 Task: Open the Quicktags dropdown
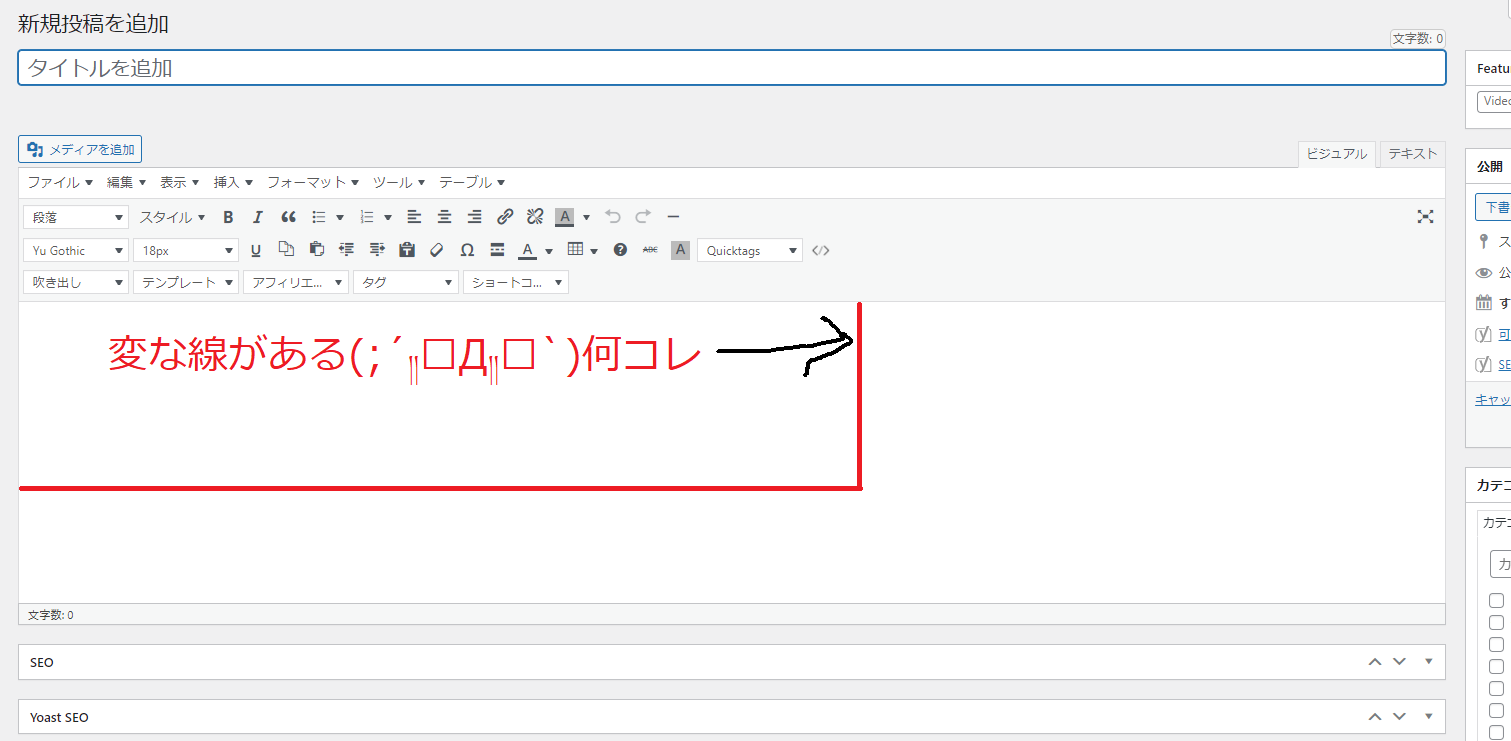click(750, 250)
